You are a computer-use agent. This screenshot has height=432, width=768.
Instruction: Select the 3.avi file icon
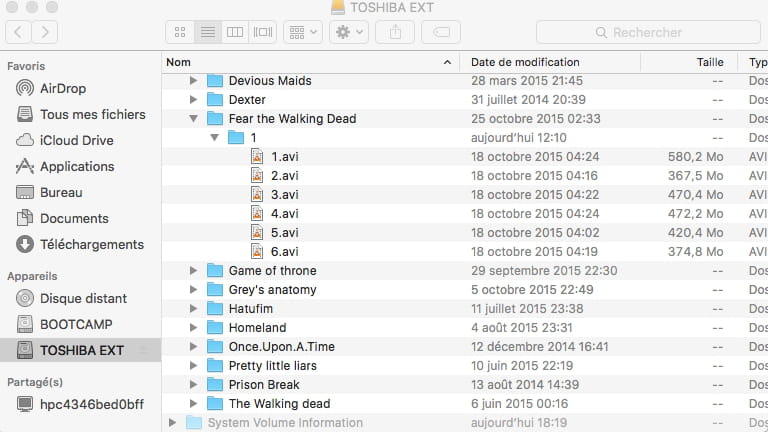pyautogui.click(x=257, y=194)
